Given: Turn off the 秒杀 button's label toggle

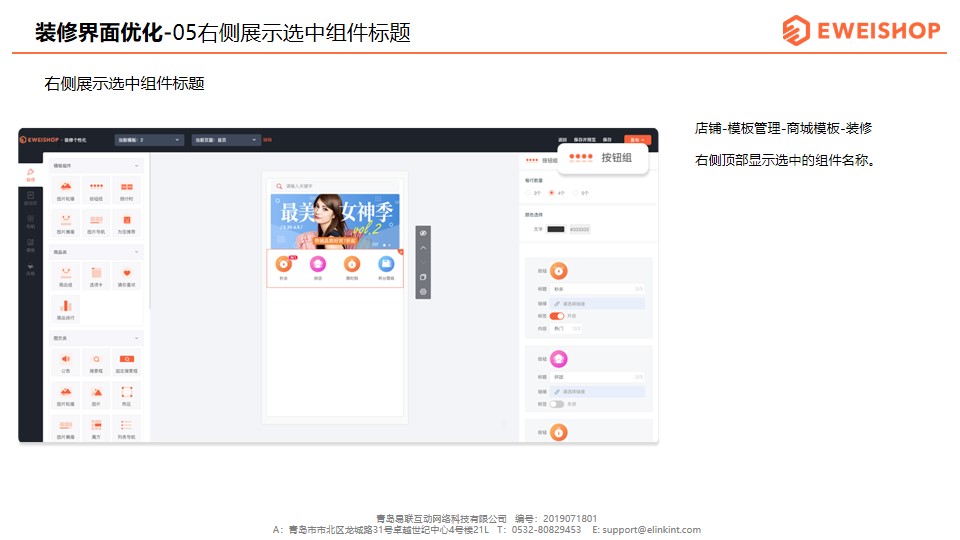Looking at the screenshot, I should pos(557,316).
